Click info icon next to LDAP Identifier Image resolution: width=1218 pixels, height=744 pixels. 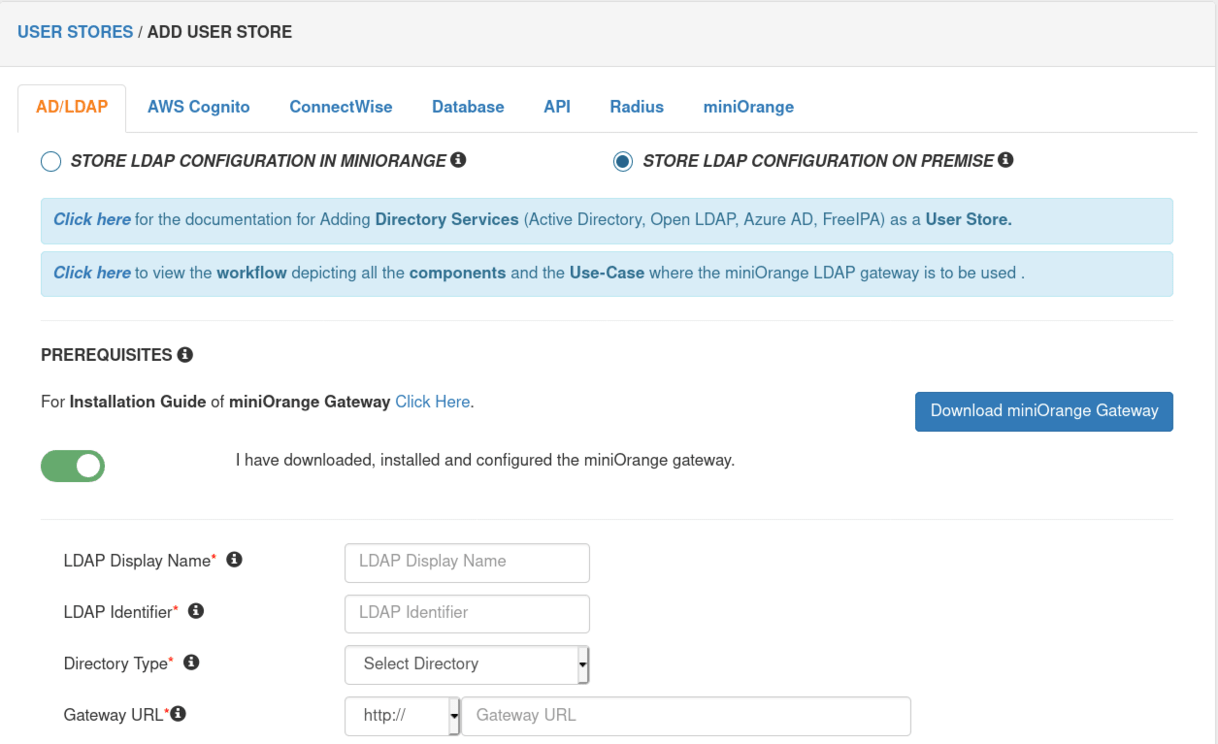pos(196,611)
